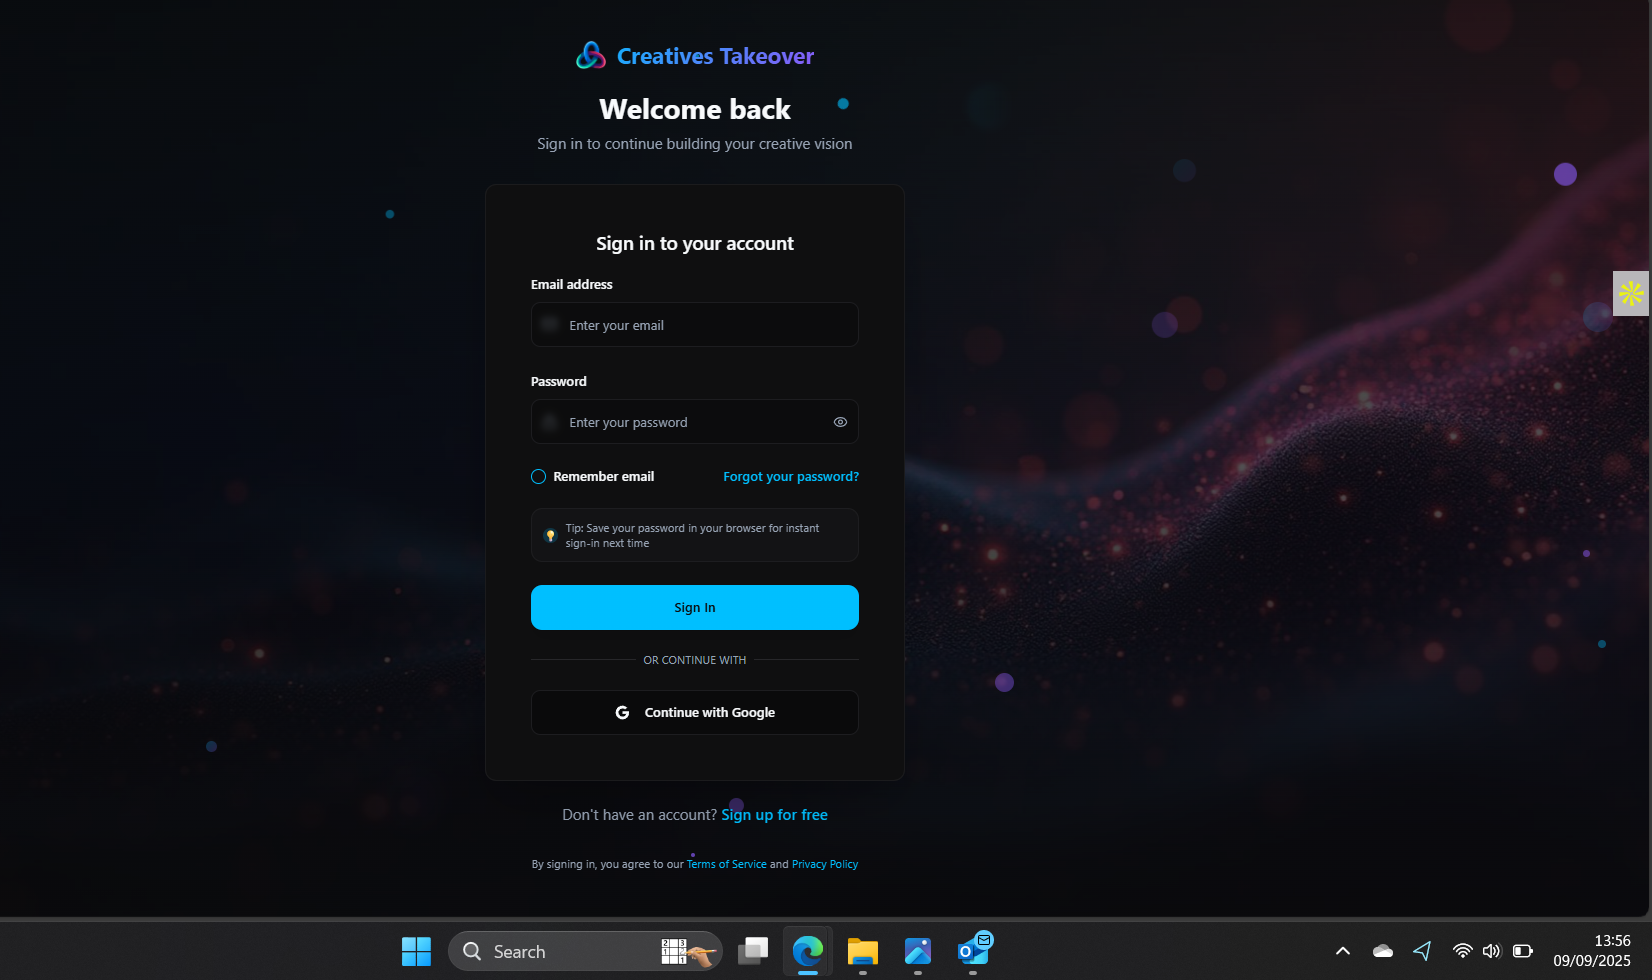Click Continue with Google
This screenshot has width=1652, height=980.
tap(694, 712)
